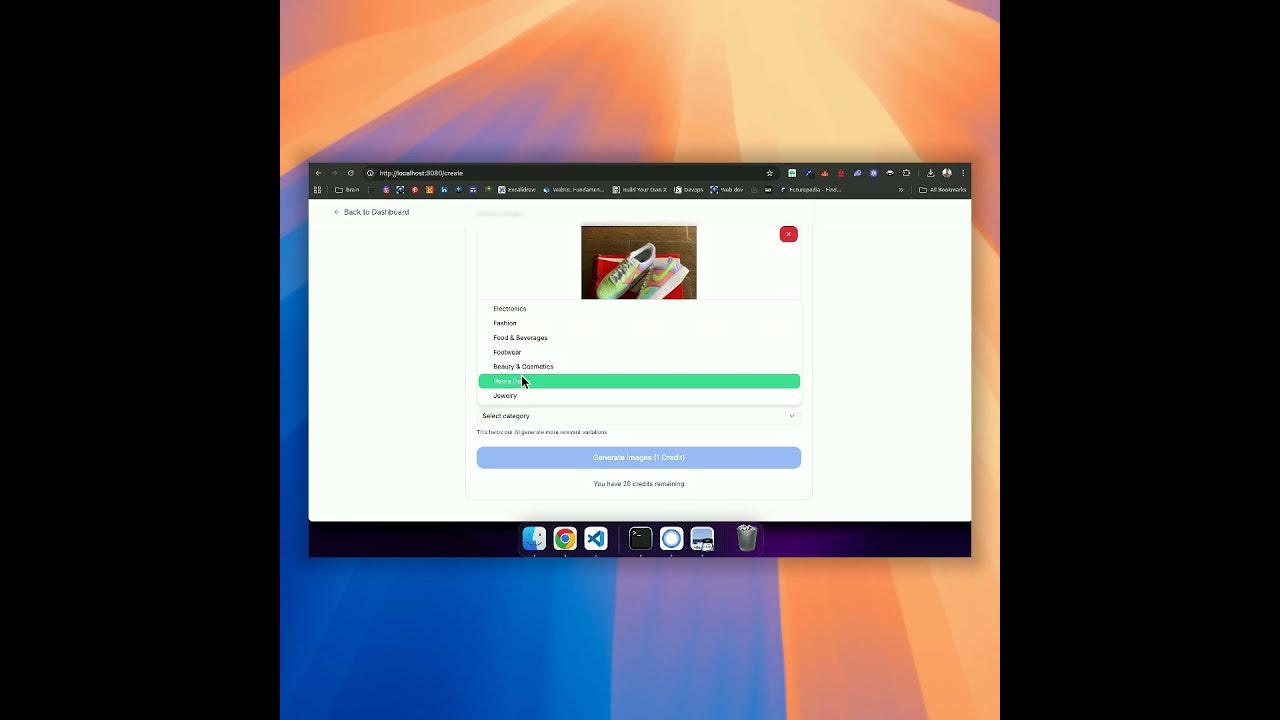Open the apps grid in bookmarks bar
The width and height of the screenshot is (1280, 720).
tap(318, 190)
